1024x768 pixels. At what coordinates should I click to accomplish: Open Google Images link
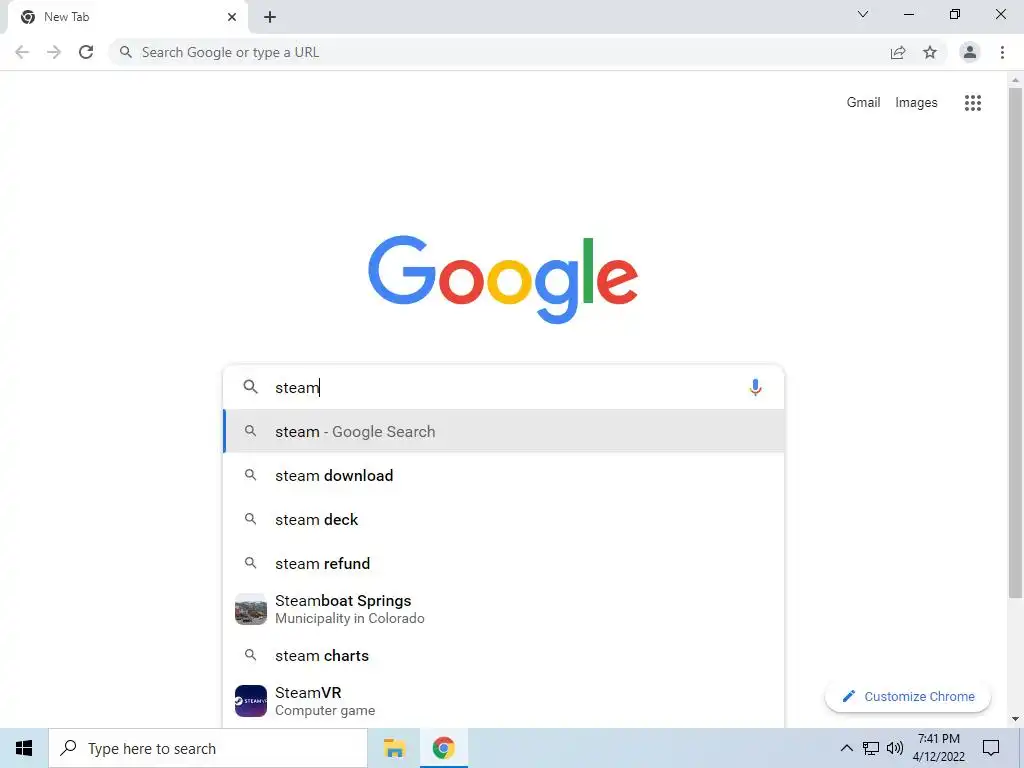click(916, 103)
